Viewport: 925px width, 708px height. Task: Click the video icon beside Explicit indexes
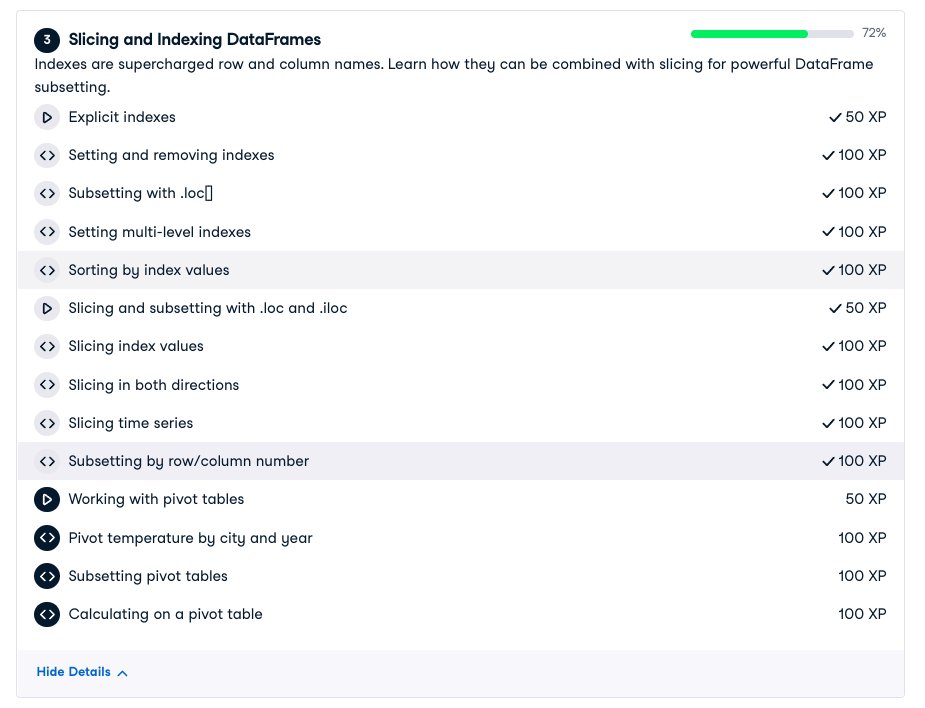pos(47,117)
